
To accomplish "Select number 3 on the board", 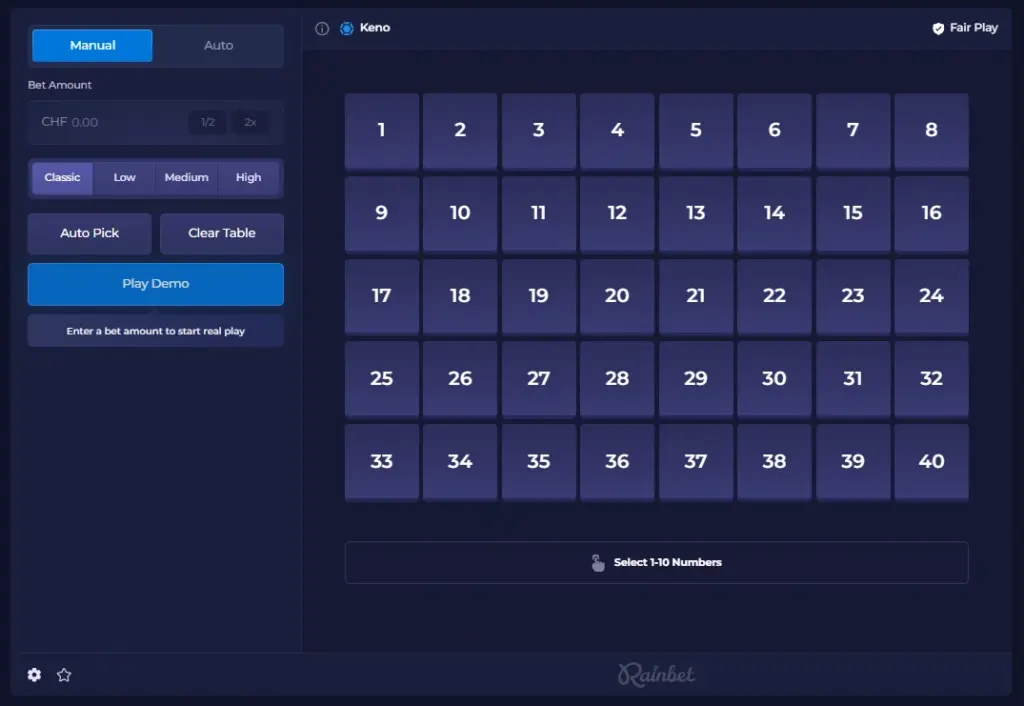I will pyautogui.click(x=539, y=131).
